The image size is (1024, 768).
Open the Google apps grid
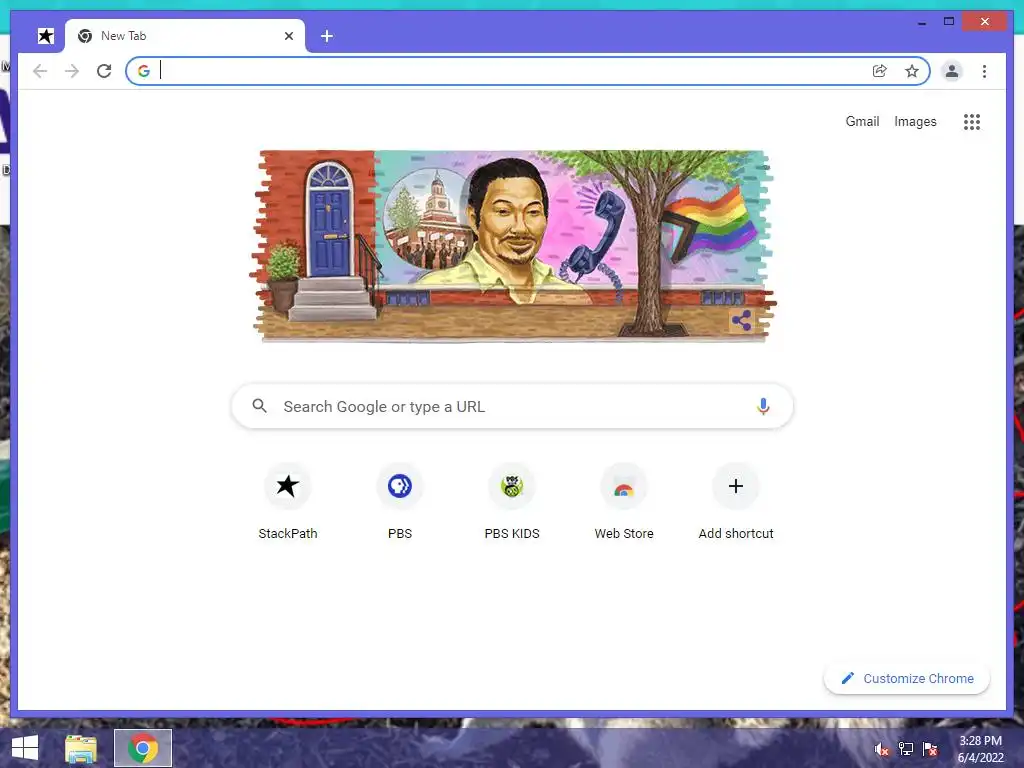pos(972,121)
